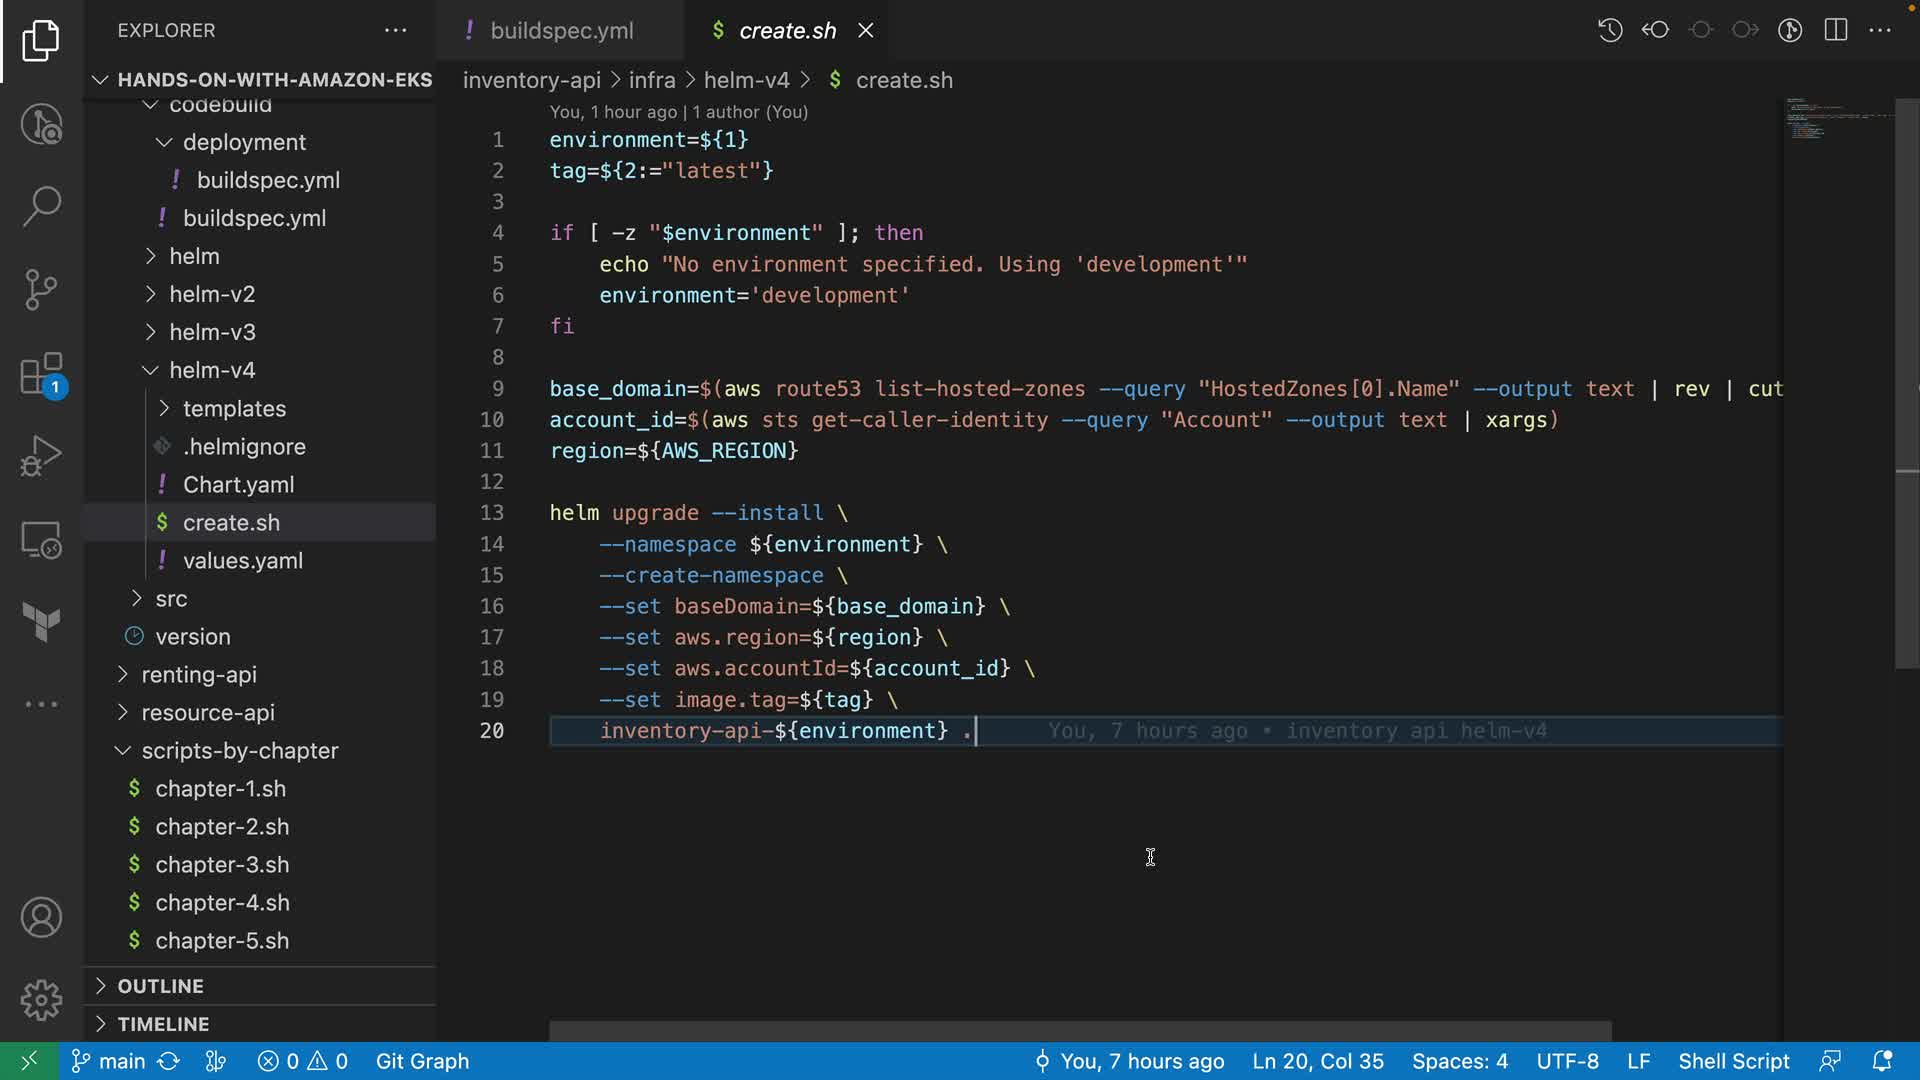Open the Source Control view
1920x1080 pixels.
coord(41,290)
